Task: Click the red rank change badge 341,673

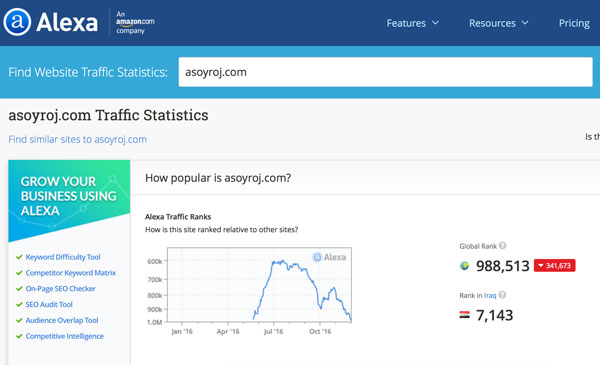Action: coord(554,266)
